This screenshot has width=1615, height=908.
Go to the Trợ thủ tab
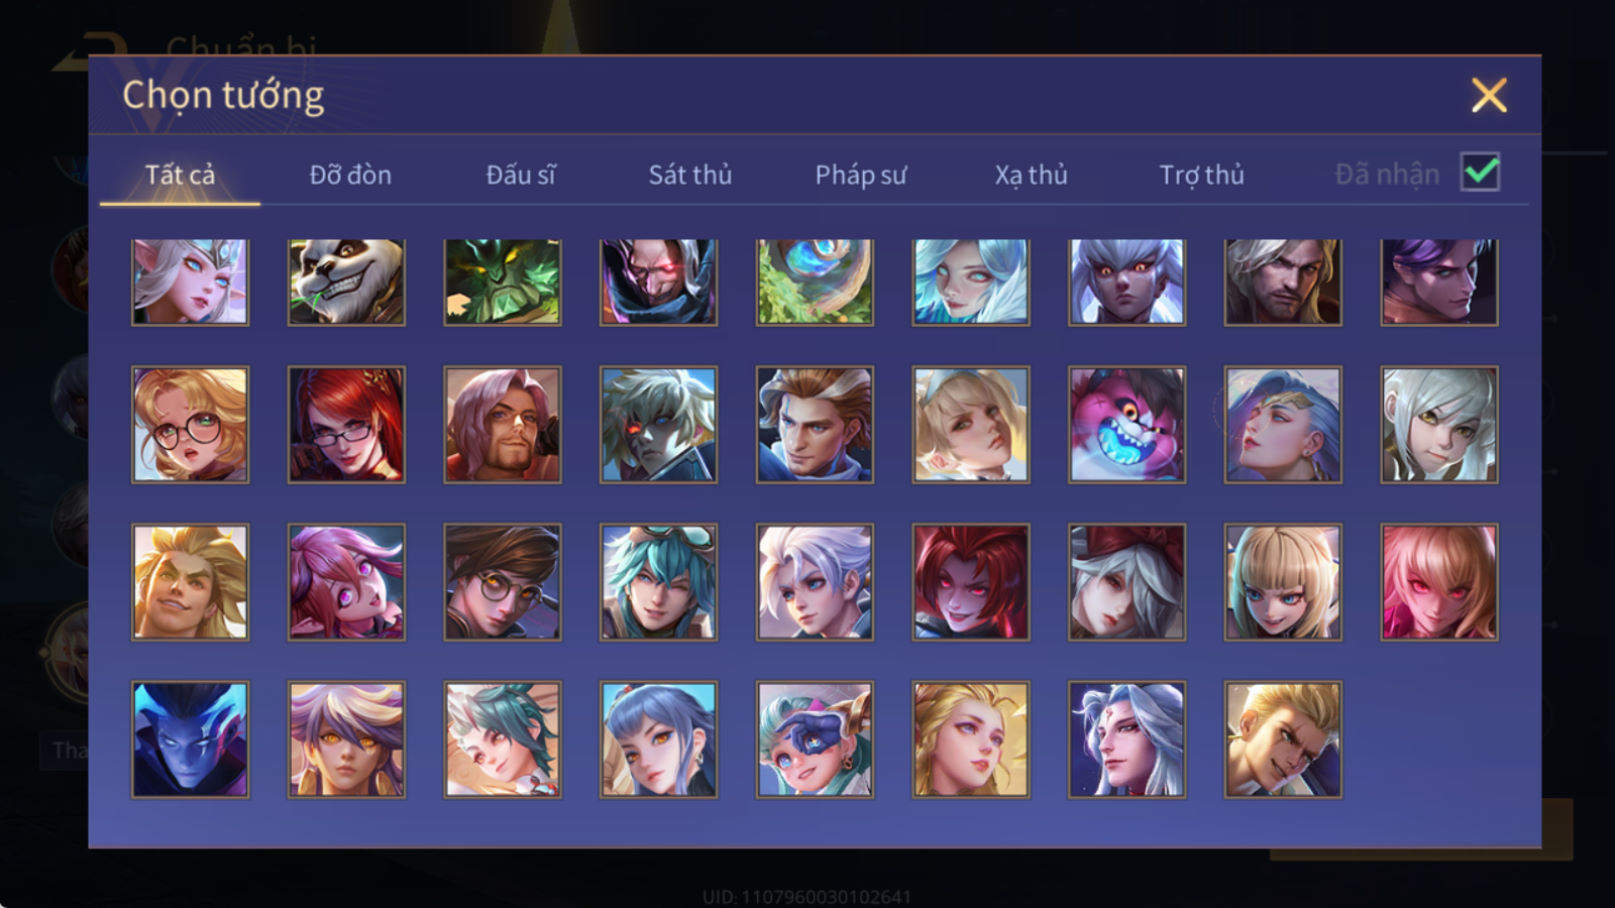pyautogui.click(x=1201, y=175)
